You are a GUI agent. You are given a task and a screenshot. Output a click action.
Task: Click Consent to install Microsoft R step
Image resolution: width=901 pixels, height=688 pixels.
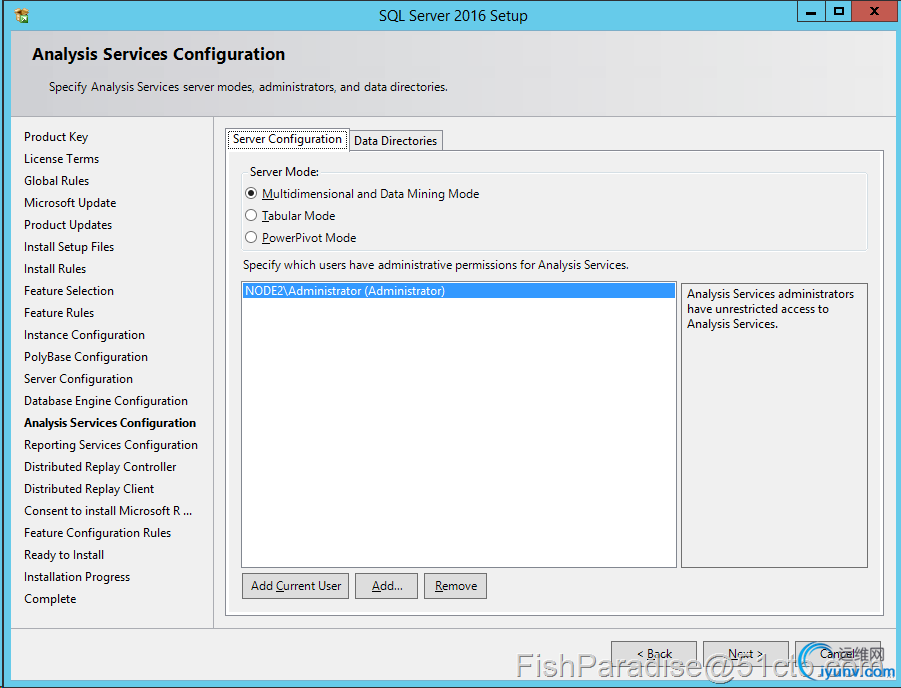click(x=108, y=511)
